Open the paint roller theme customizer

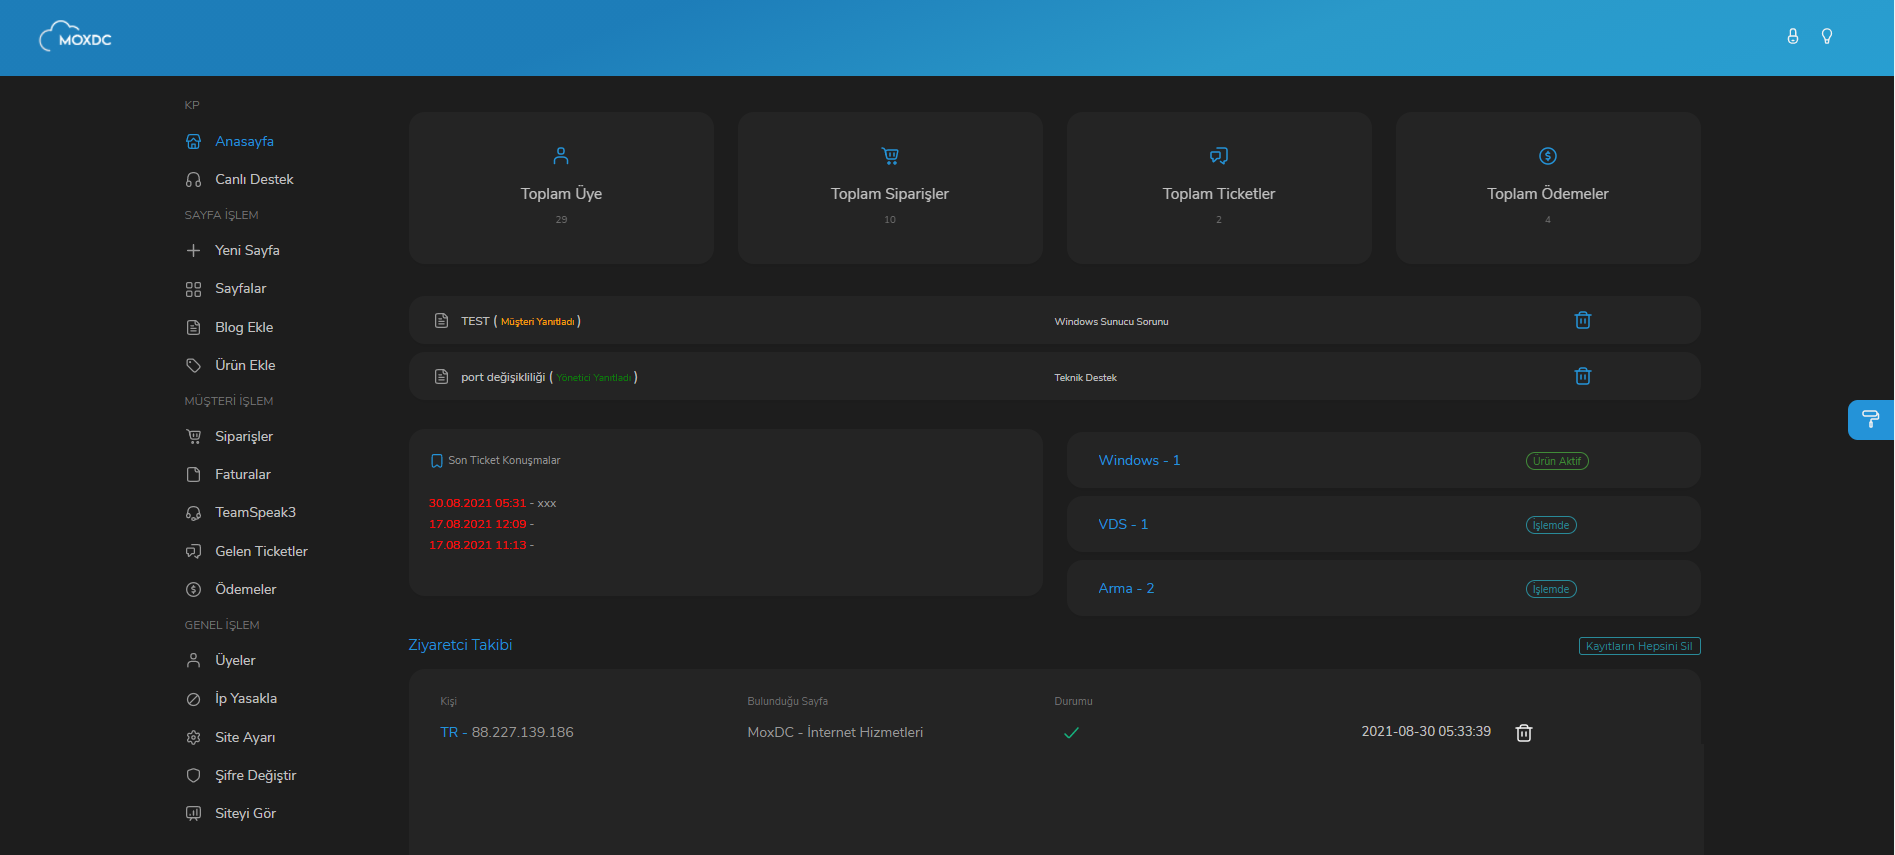coord(1869,419)
